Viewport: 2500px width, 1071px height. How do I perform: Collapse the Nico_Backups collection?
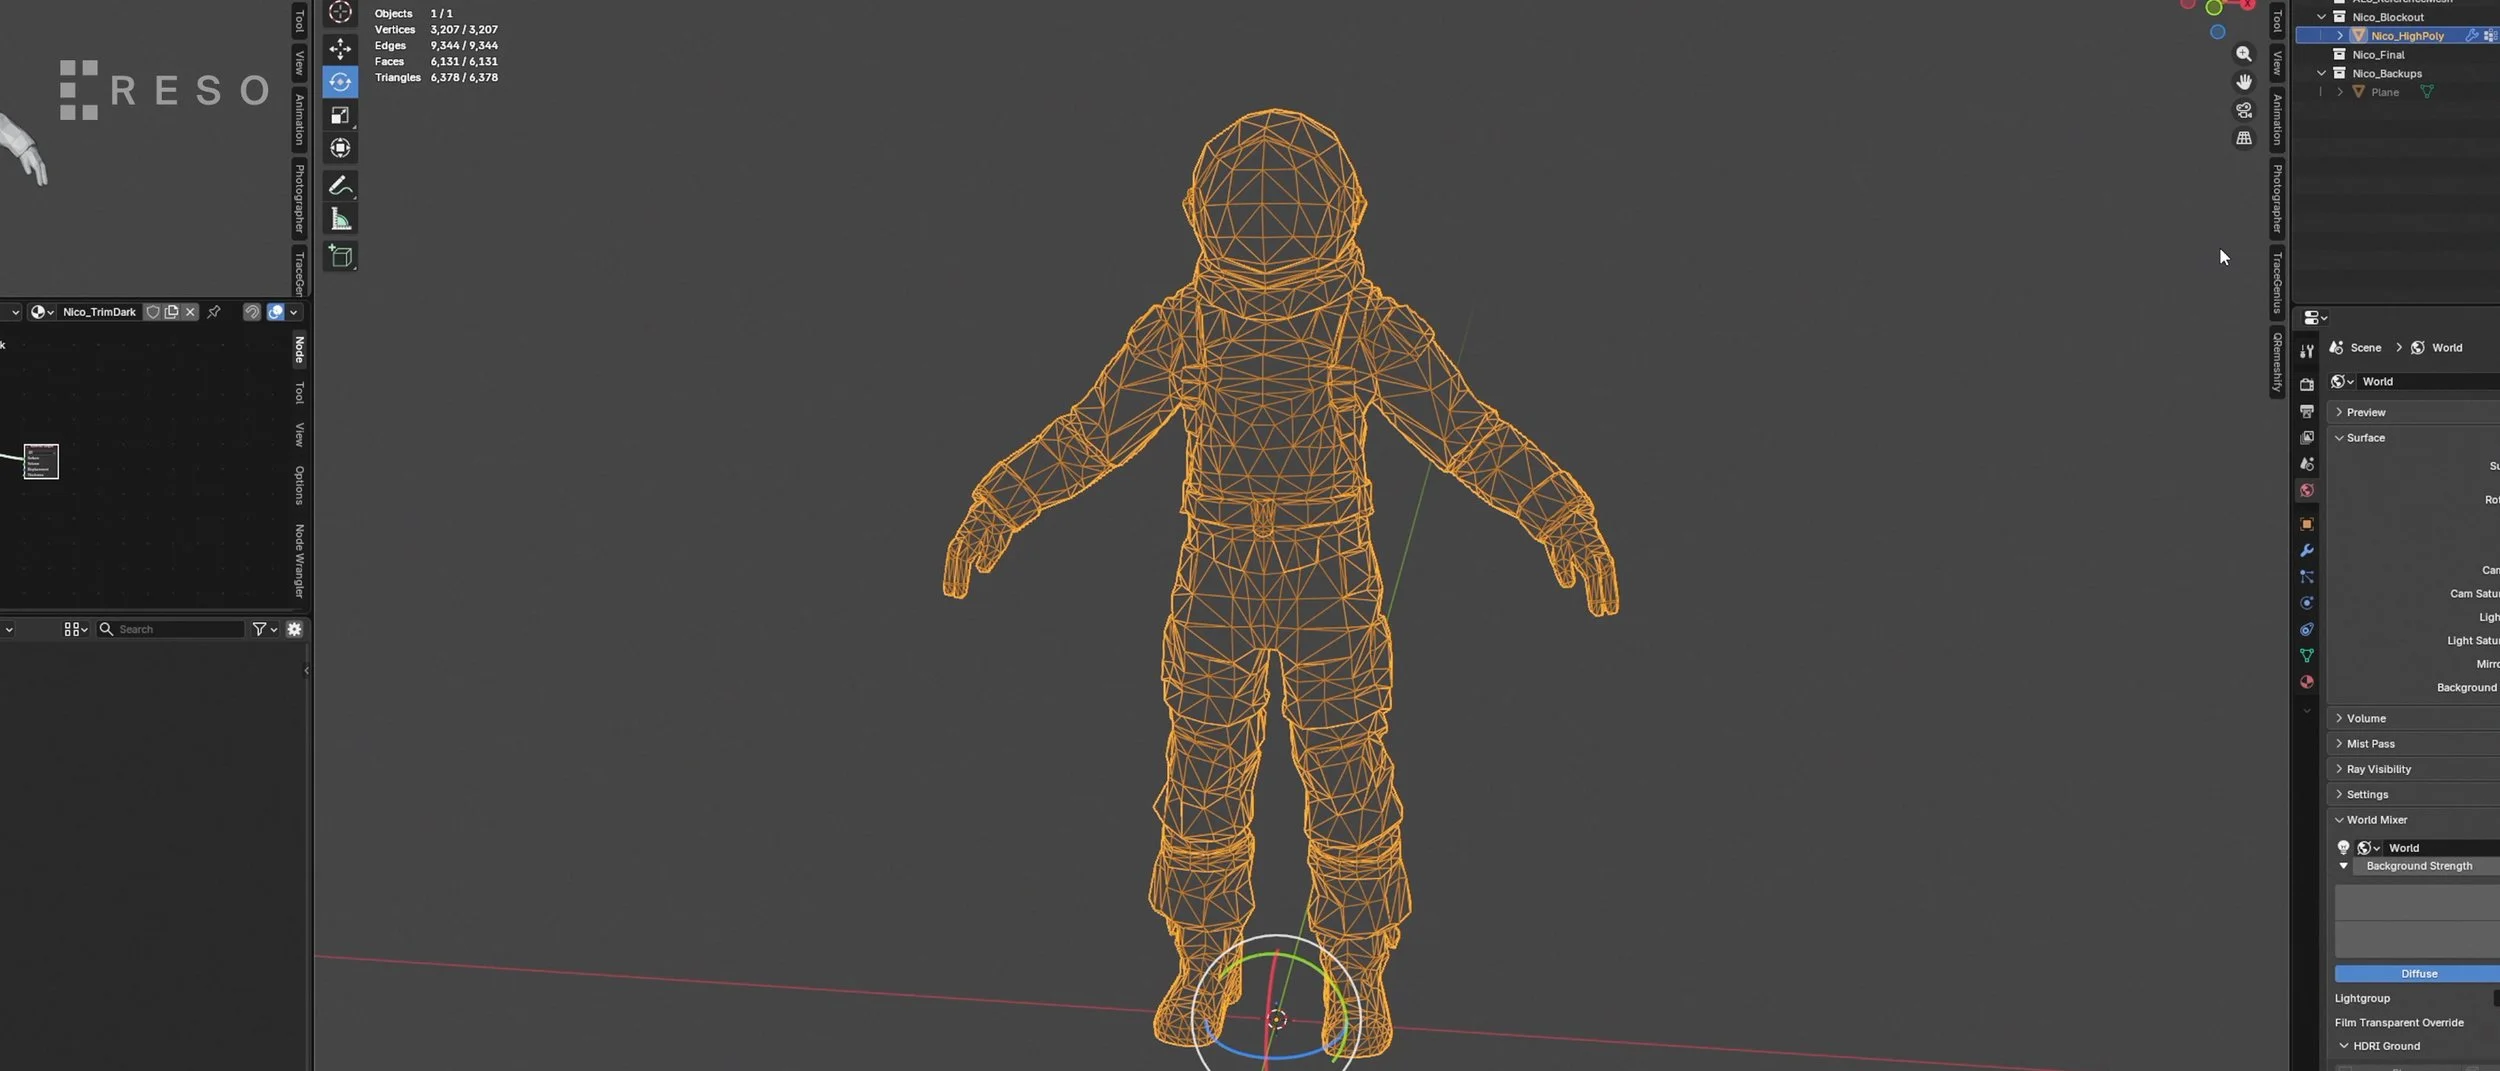2321,73
